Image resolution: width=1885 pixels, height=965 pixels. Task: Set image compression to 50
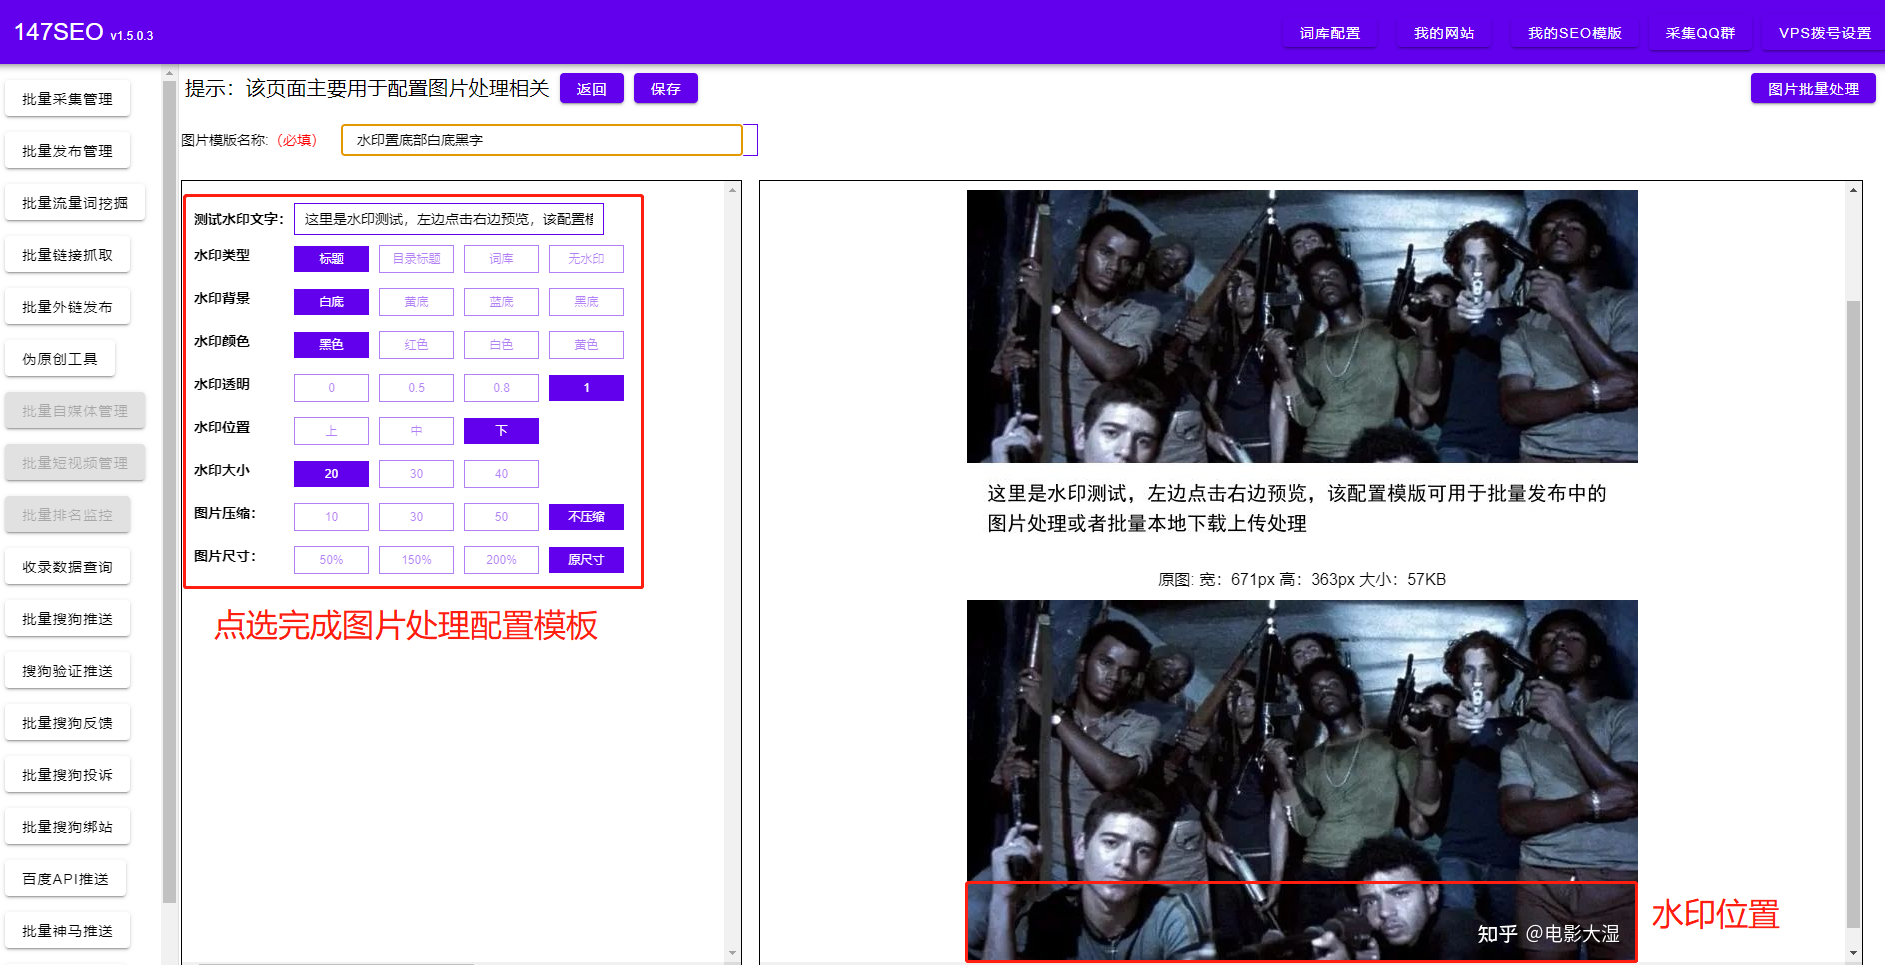(x=501, y=517)
